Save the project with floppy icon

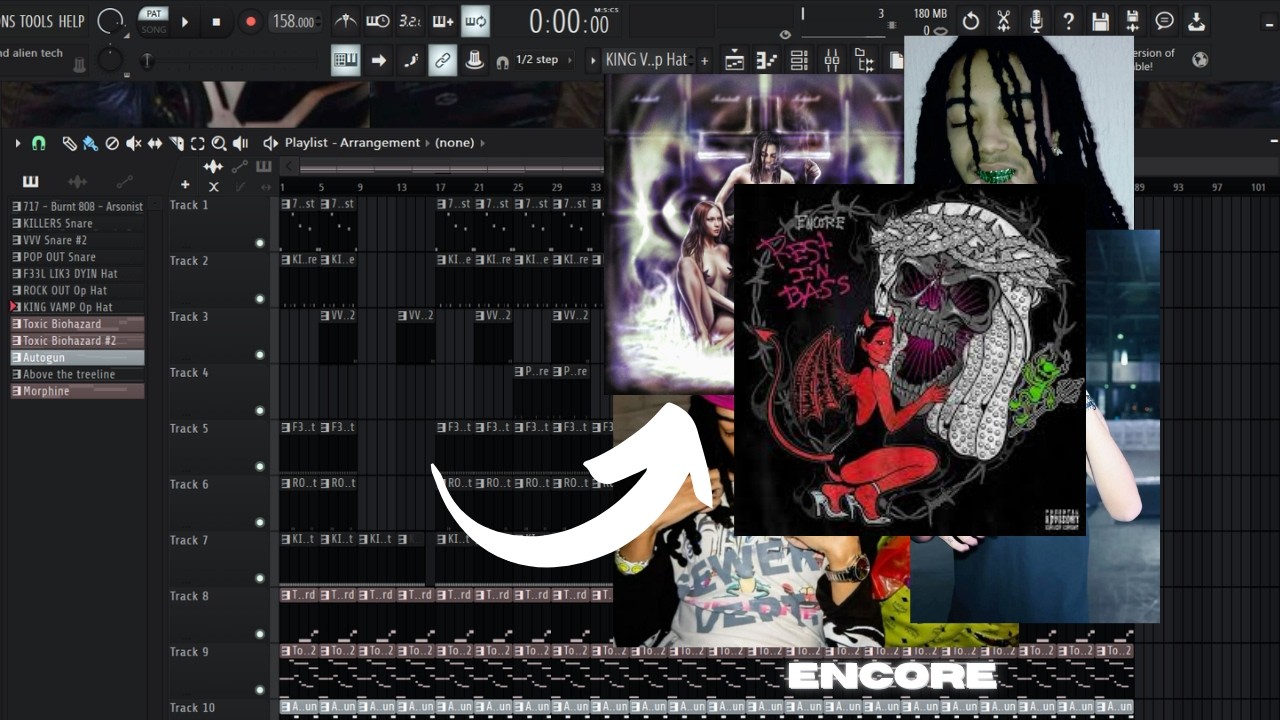coord(1100,21)
